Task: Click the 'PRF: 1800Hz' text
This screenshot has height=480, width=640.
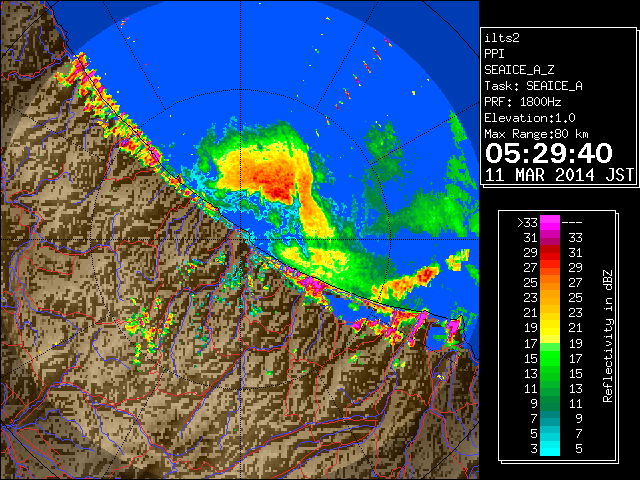Action: (x=523, y=102)
